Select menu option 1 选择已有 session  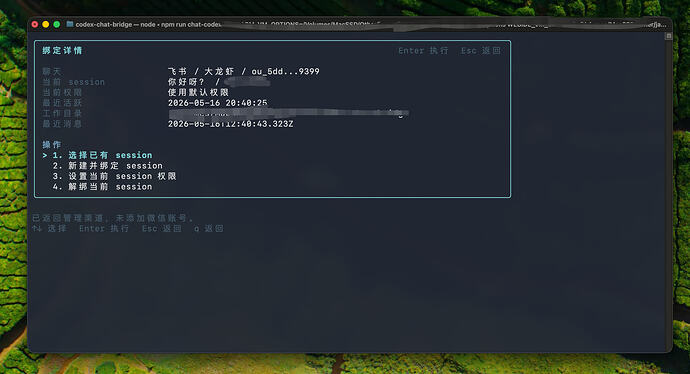point(102,155)
